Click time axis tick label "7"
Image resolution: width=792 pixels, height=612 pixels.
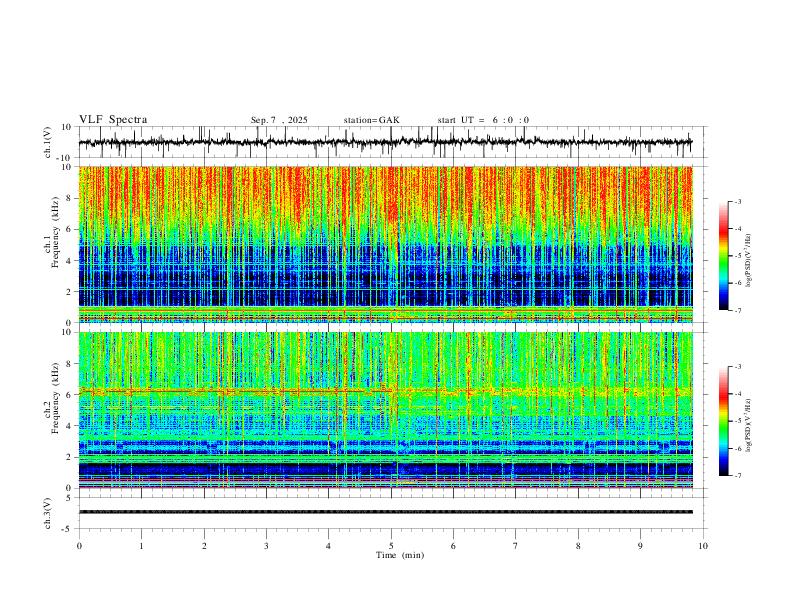516,546
